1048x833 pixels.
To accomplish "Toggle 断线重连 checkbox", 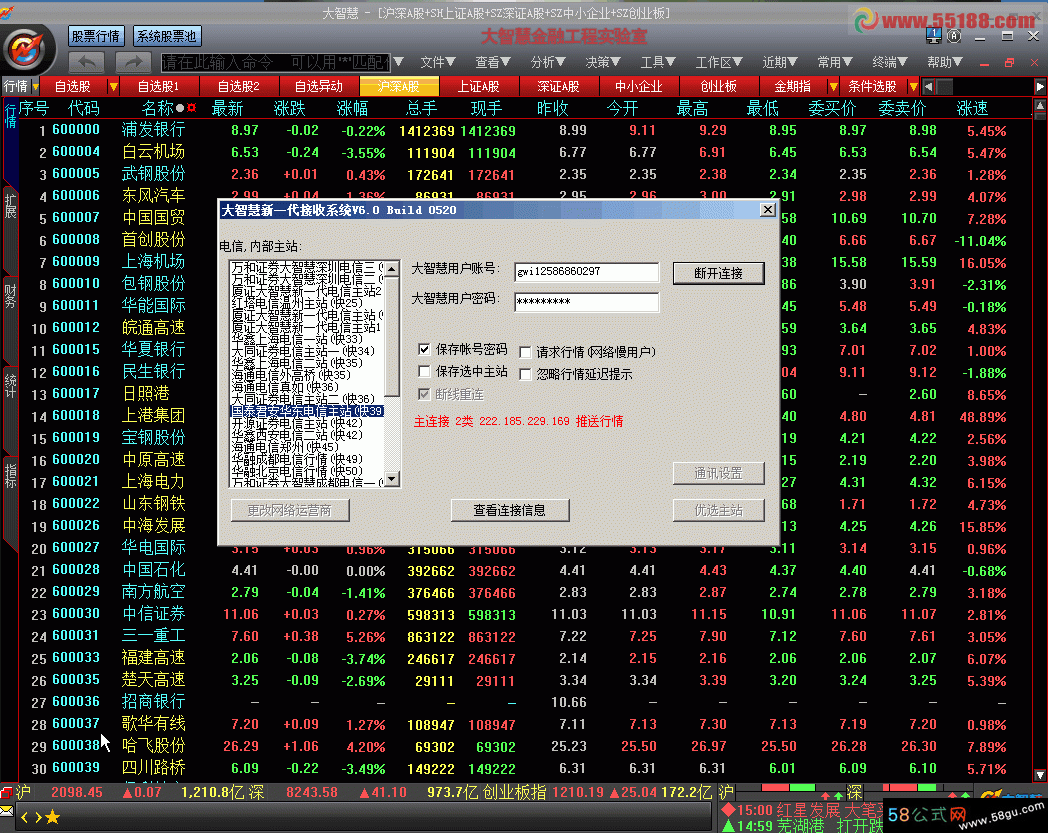I will coord(424,394).
